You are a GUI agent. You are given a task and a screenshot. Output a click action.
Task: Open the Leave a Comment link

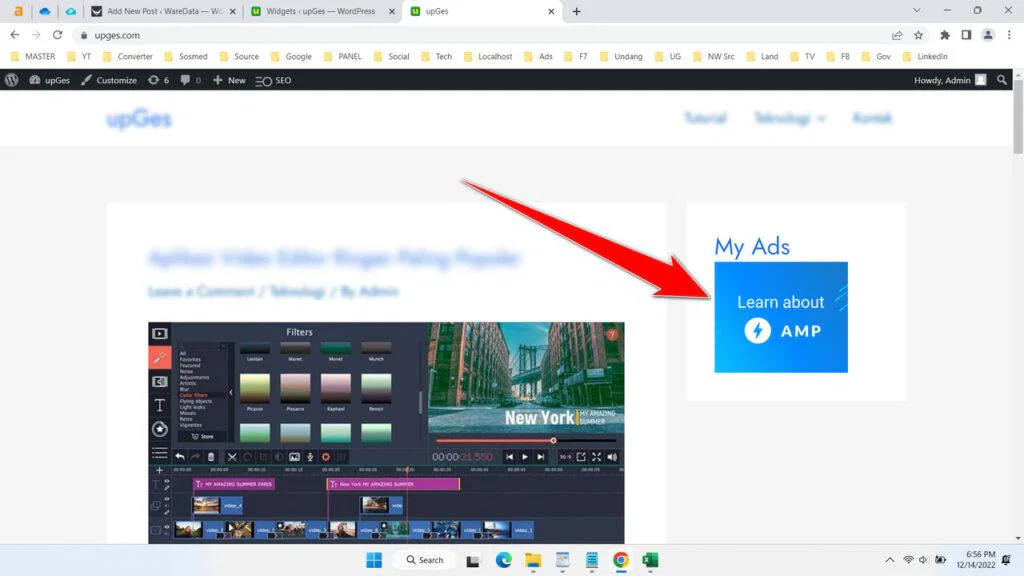tap(200, 291)
